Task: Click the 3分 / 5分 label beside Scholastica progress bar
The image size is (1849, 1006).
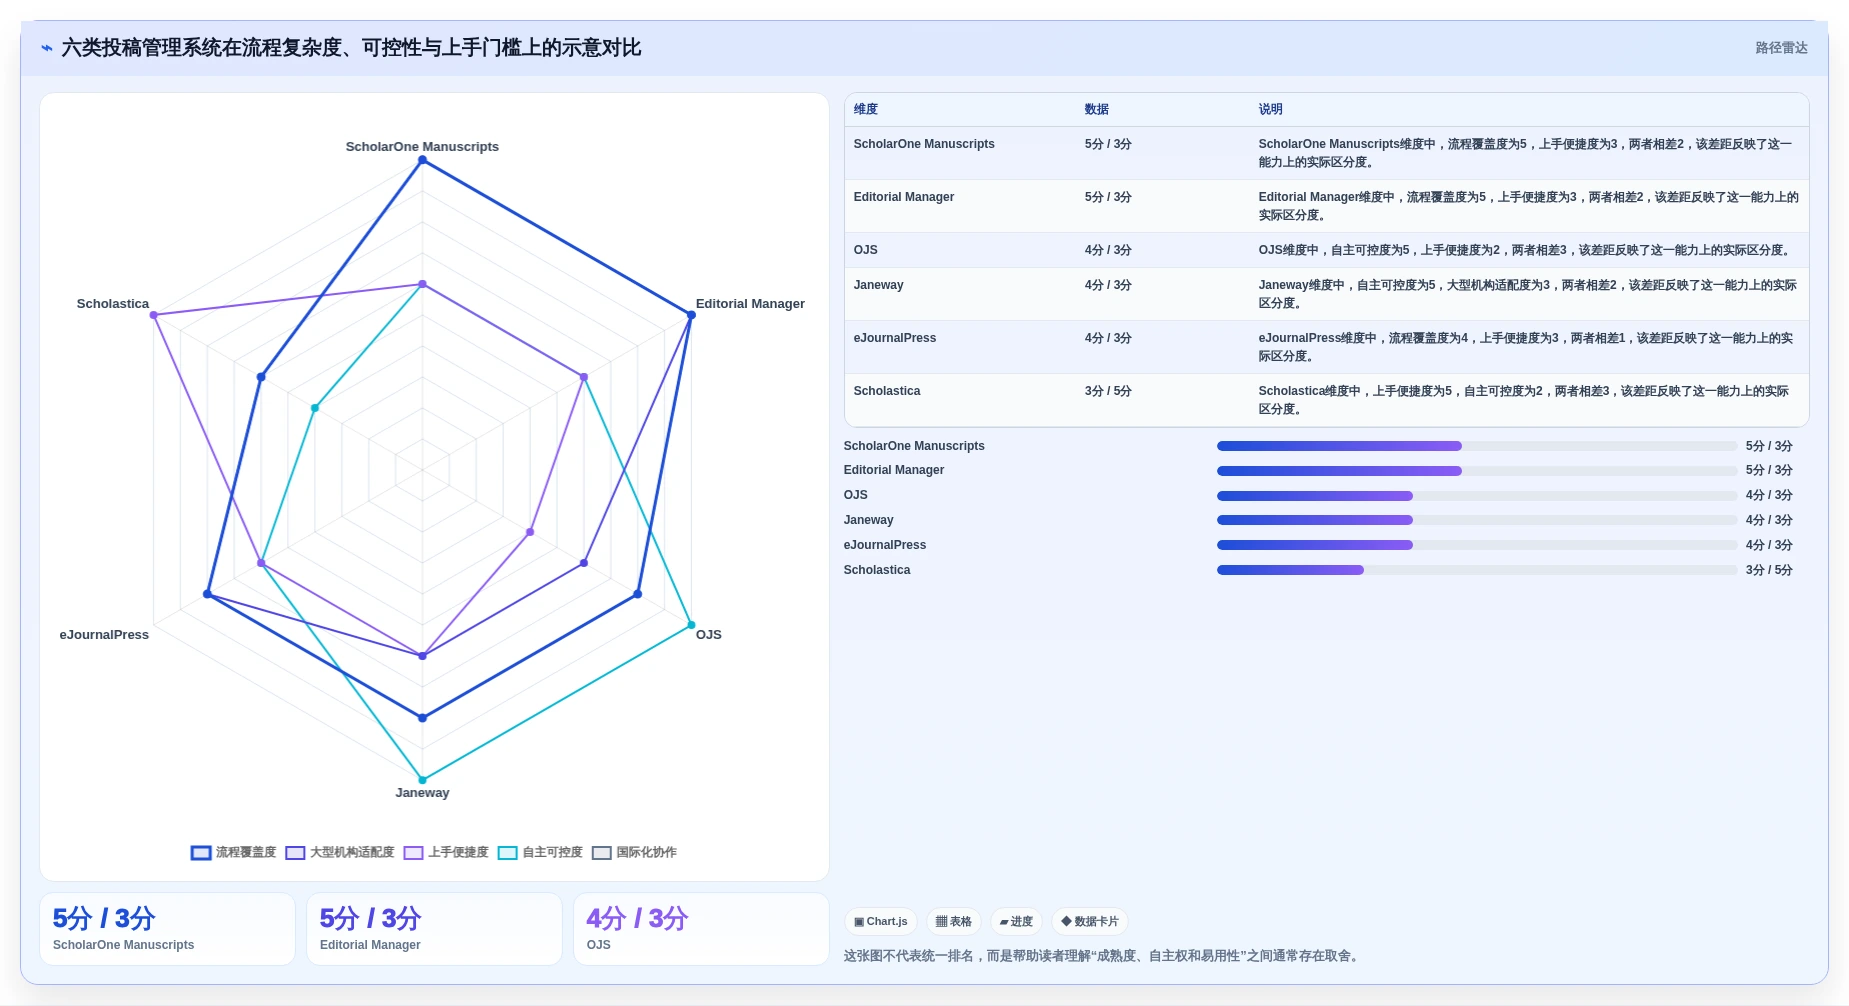Action: [x=1769, y=570]
